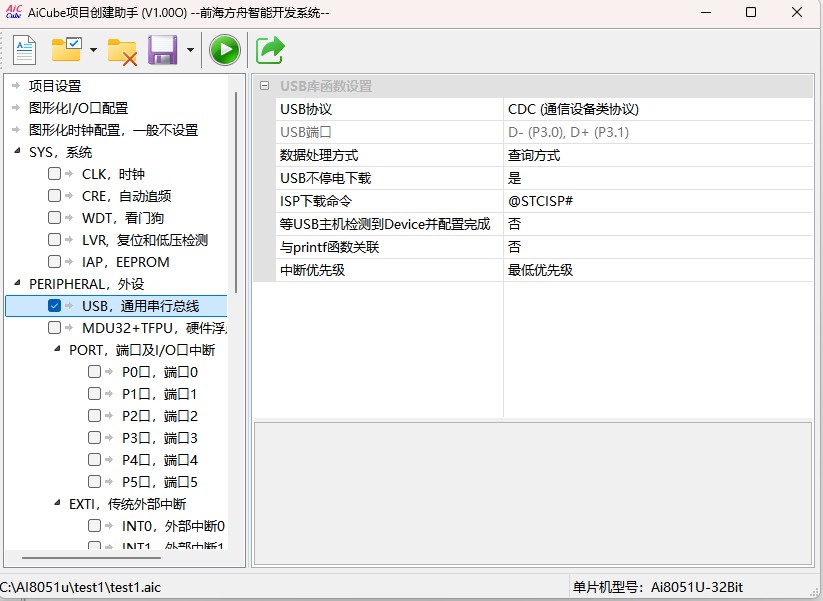Image resolution: width=823 pixels, height=601 pixels.
Task: Change 数据处理方式 value 查询方式
Action: pyautogui.click(x=658, y=155)
